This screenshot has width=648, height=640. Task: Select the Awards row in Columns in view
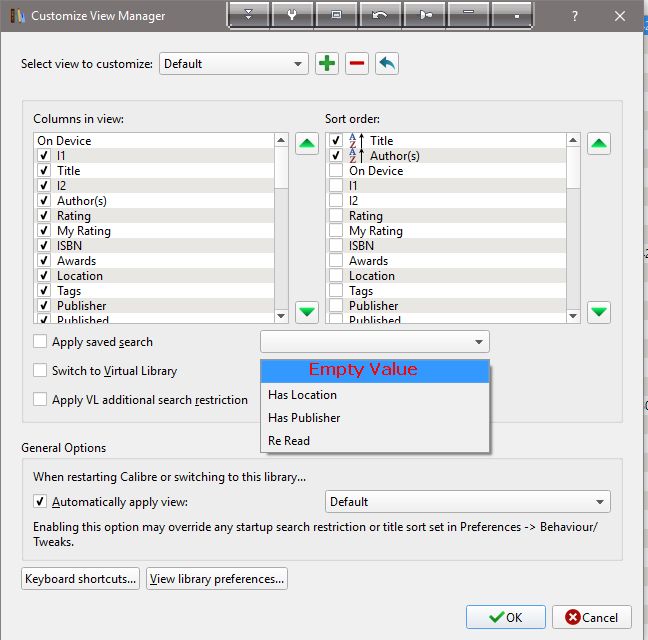(x=154, y=261)
